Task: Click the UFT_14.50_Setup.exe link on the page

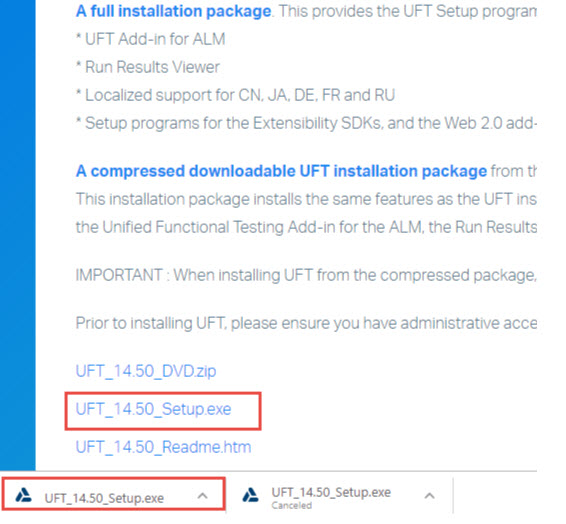Action: [153, 409]
